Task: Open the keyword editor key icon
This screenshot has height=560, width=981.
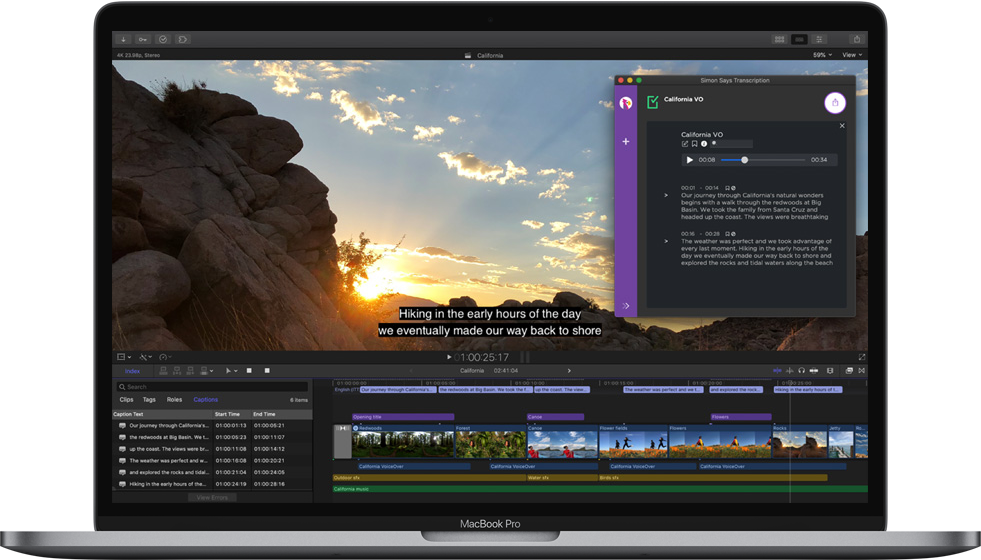Action: point(143,39)
